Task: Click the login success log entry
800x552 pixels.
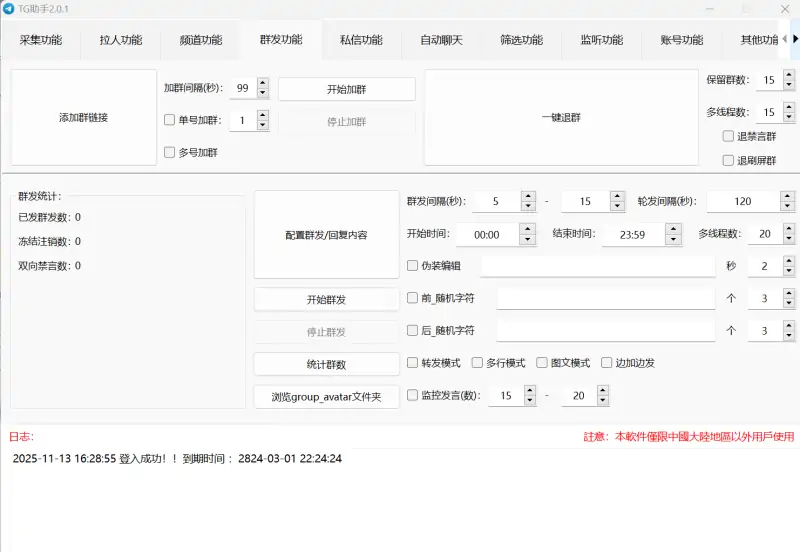Action: pos(177,458)
